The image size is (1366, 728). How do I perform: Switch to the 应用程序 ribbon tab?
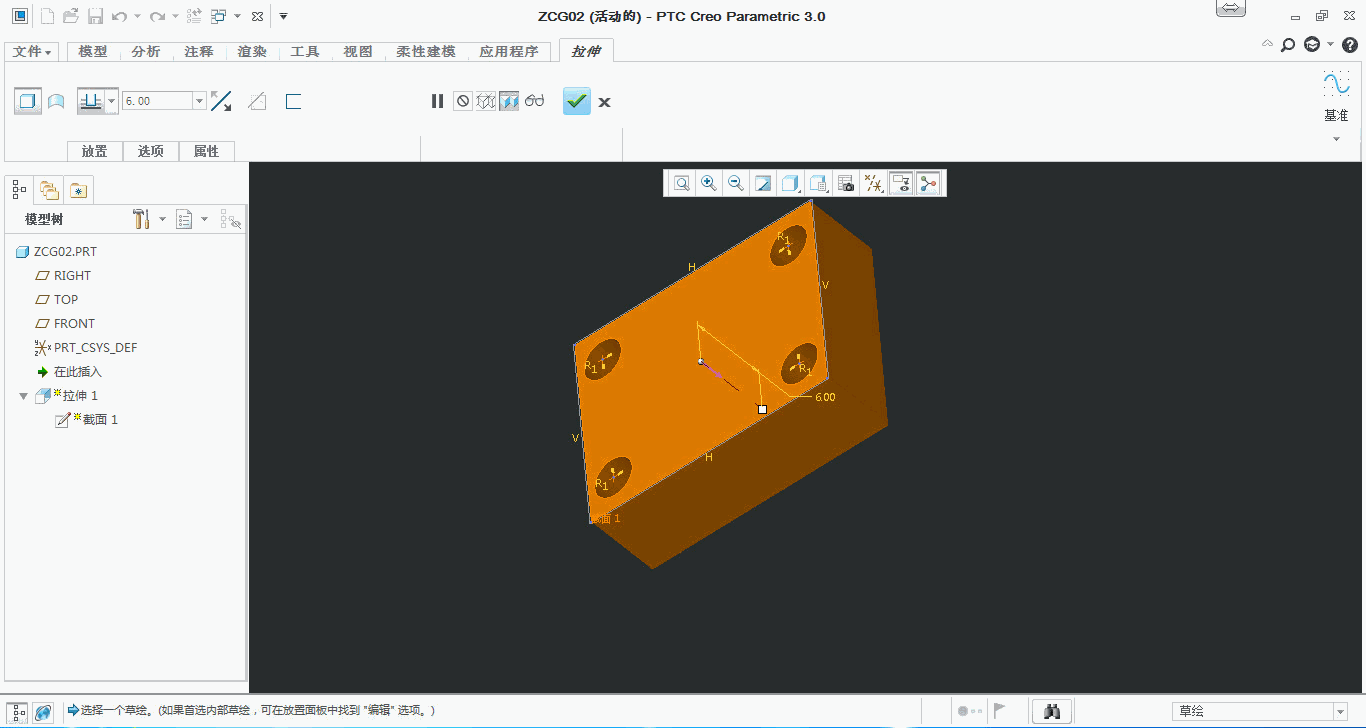(509, 52)
